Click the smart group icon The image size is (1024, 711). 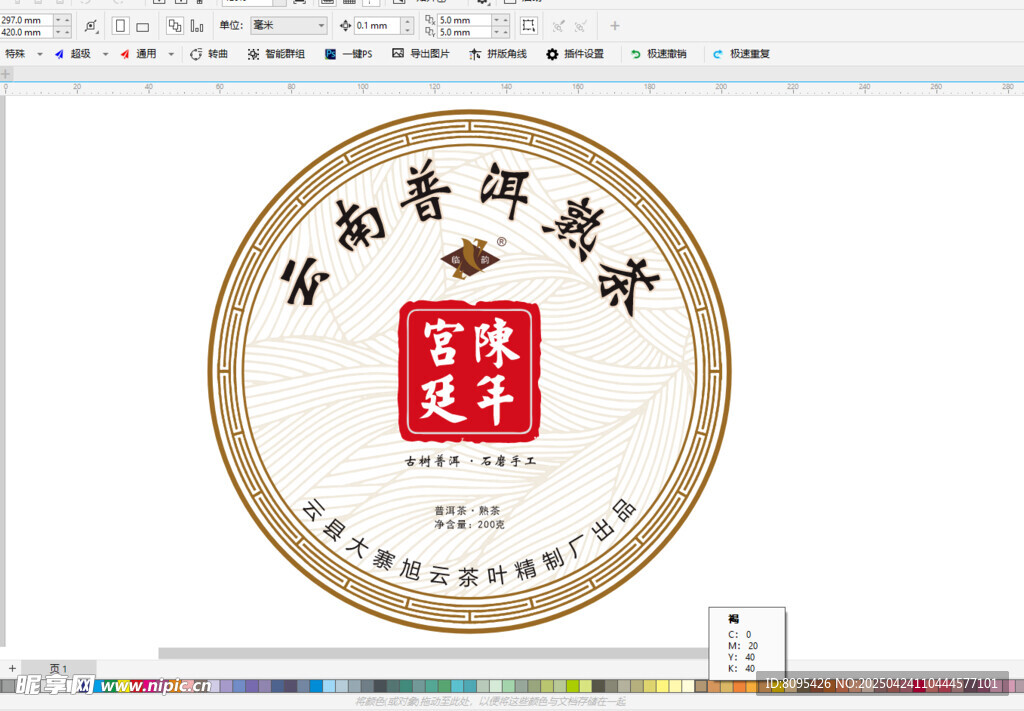253,54
